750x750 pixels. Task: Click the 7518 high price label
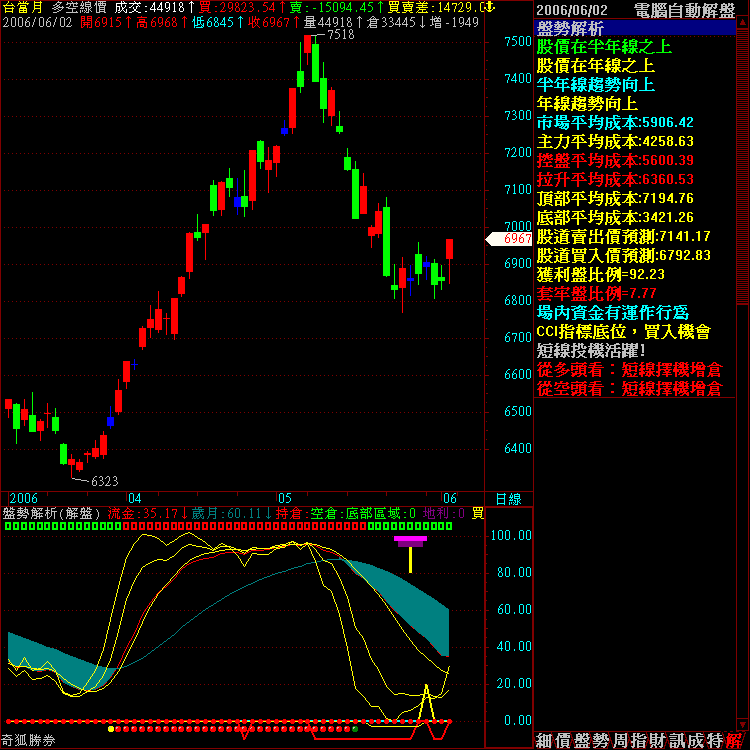340,34
